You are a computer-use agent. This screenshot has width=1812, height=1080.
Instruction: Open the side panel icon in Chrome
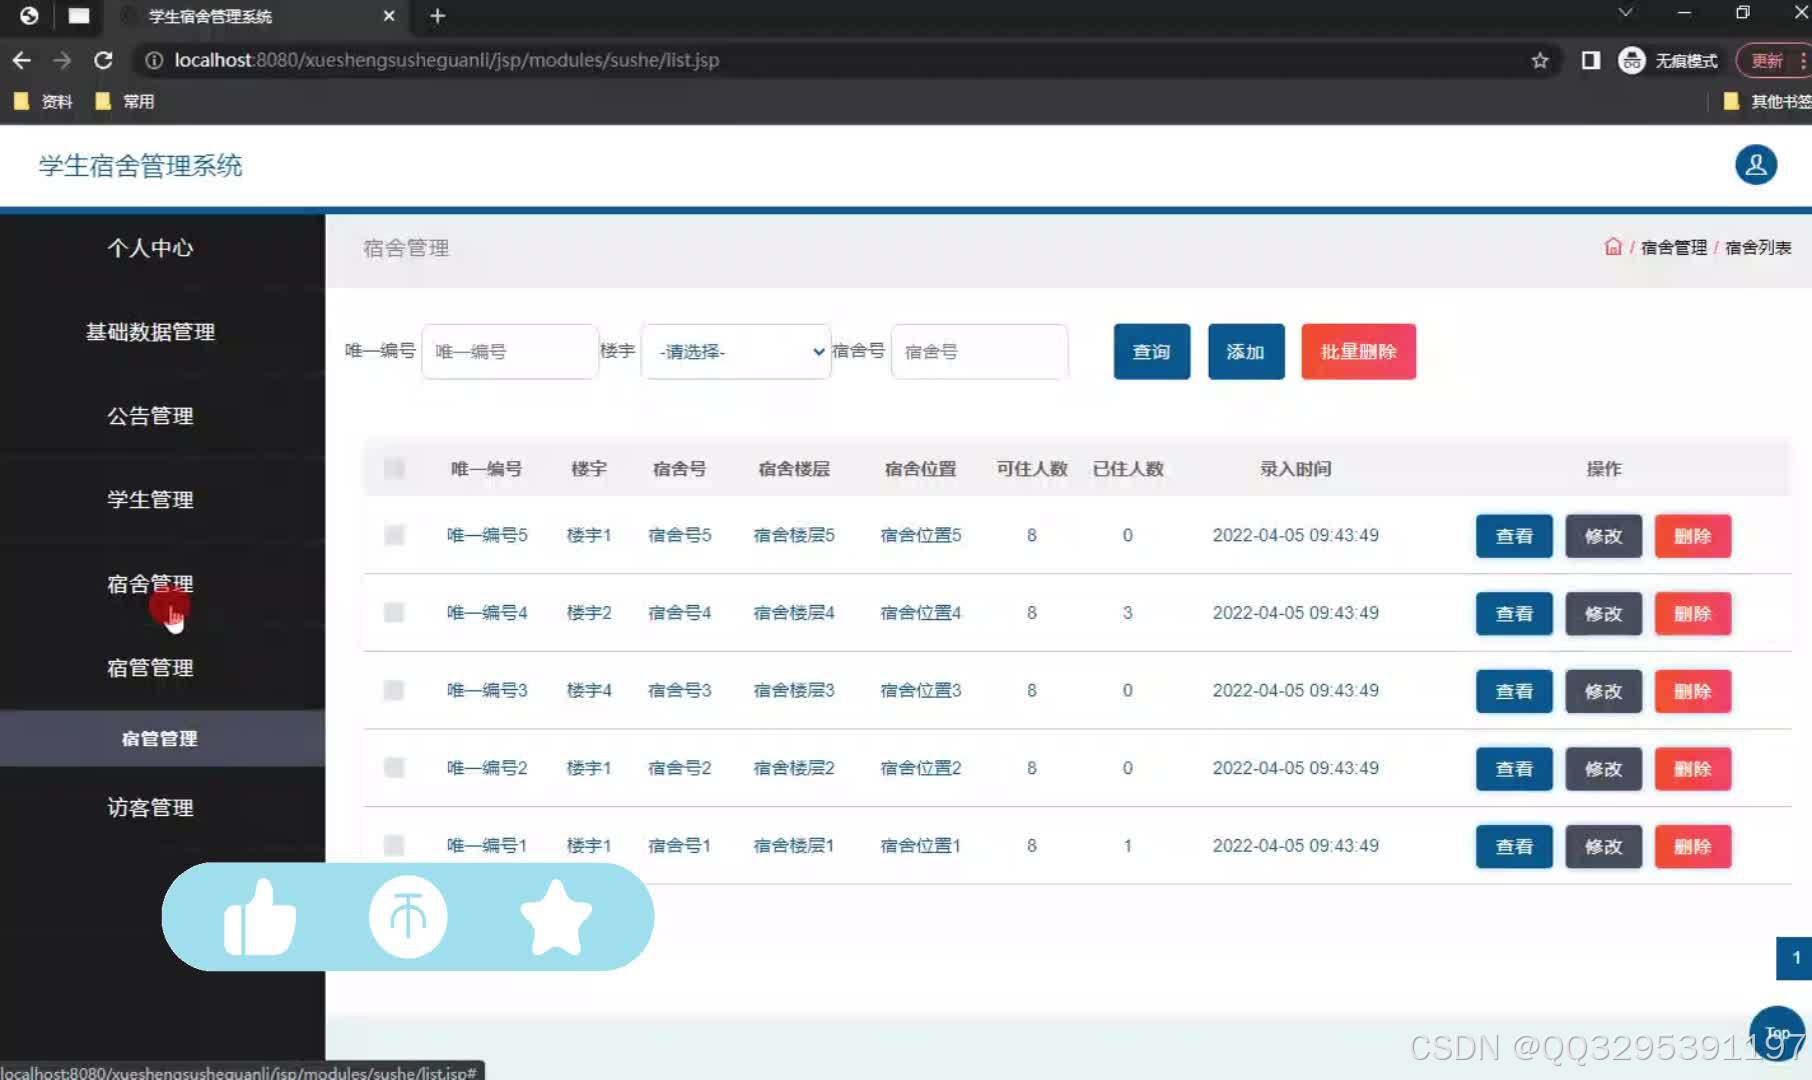tap(1590, 60)
